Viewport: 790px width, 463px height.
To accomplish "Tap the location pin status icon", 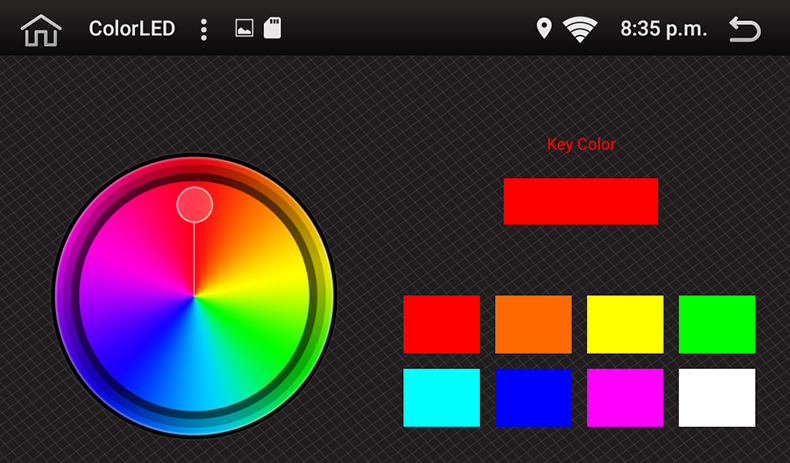I will point(544,29).
